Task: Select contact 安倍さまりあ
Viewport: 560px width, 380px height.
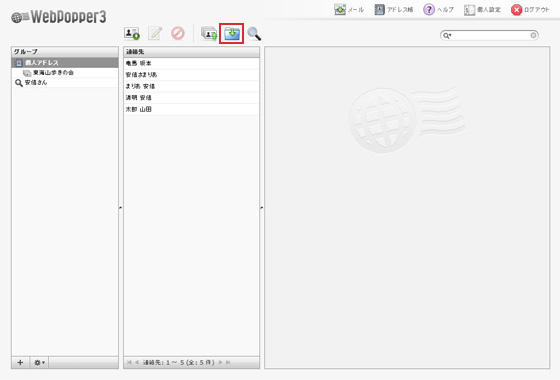Action: [x=191, y=75]
